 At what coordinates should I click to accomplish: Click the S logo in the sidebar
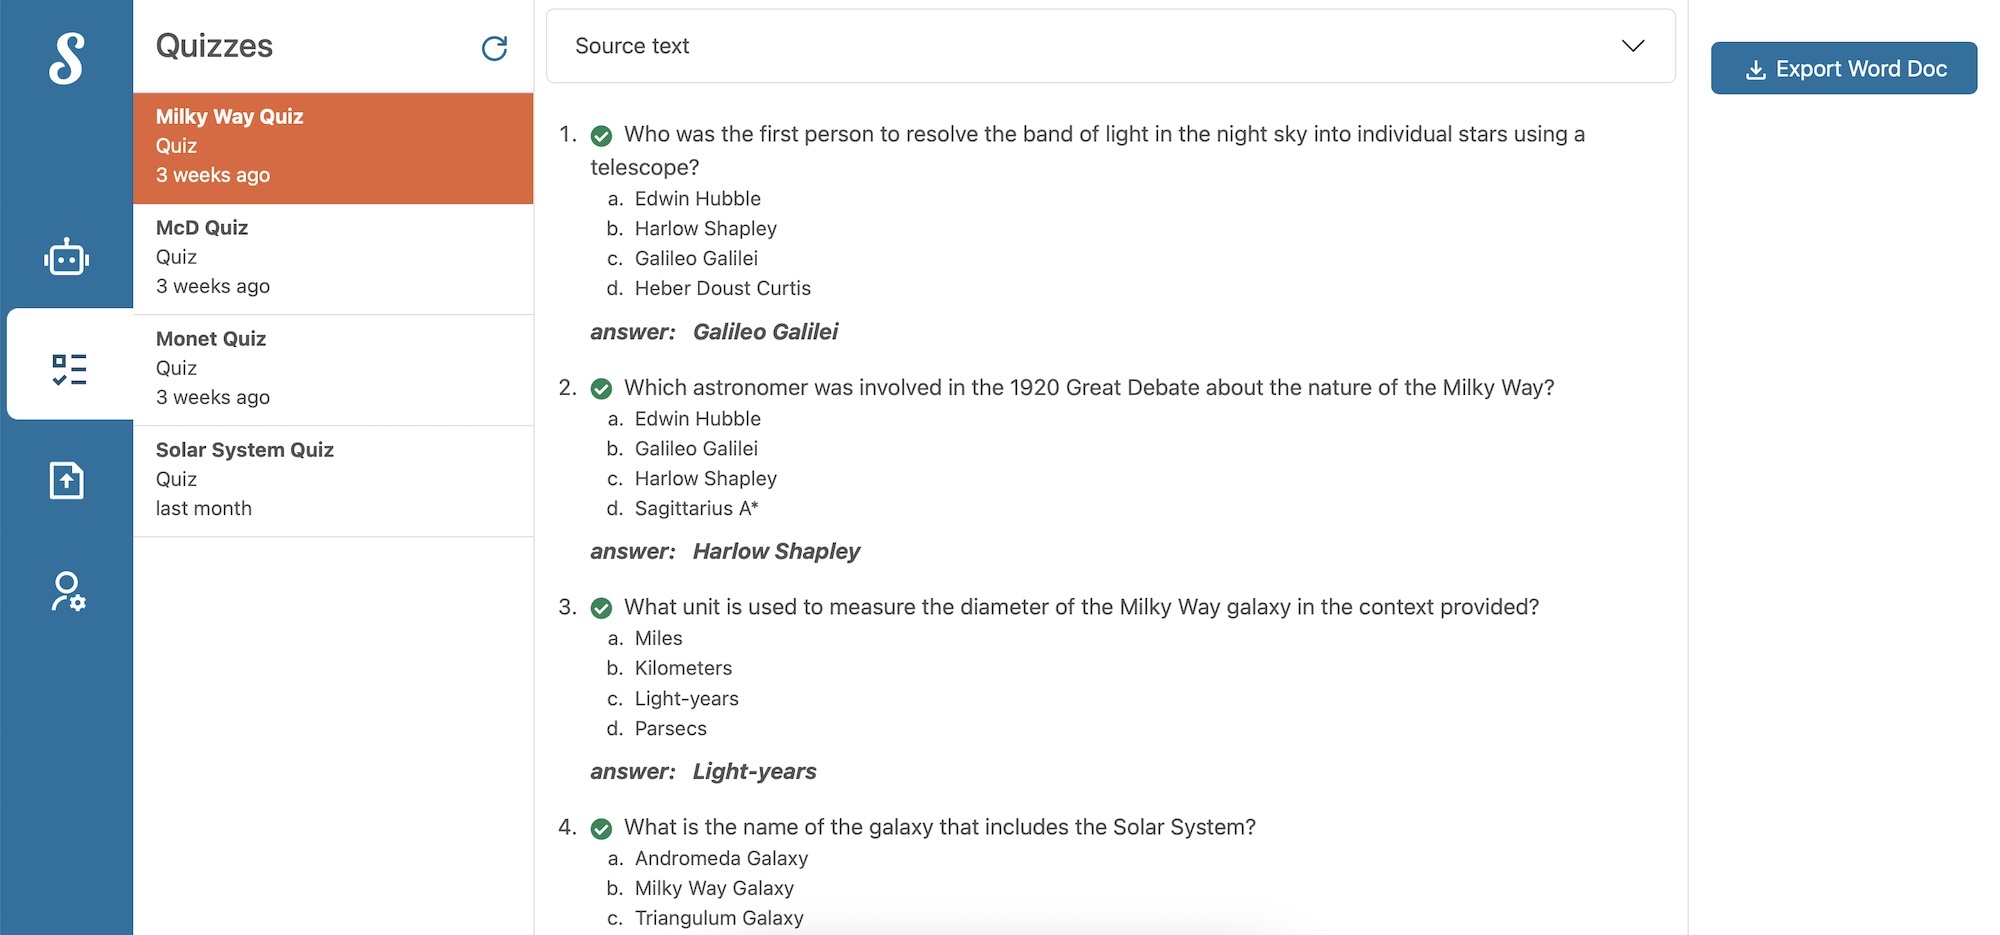tap(67, 58)
